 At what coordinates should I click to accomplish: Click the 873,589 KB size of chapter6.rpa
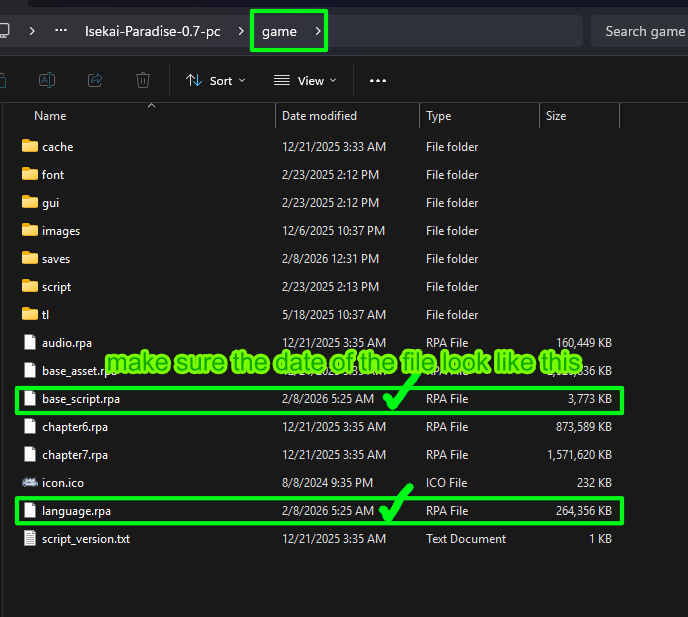pos(584,427)
